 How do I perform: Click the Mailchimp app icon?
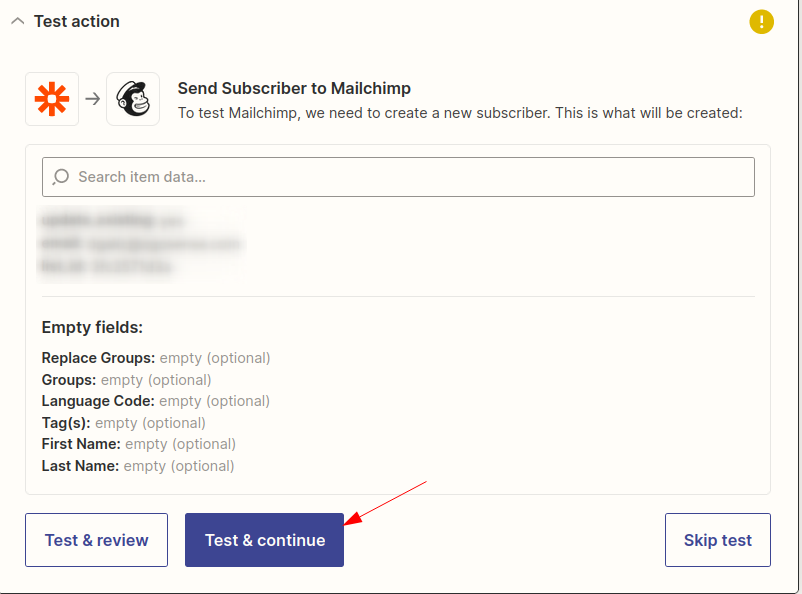pos(133,99)
